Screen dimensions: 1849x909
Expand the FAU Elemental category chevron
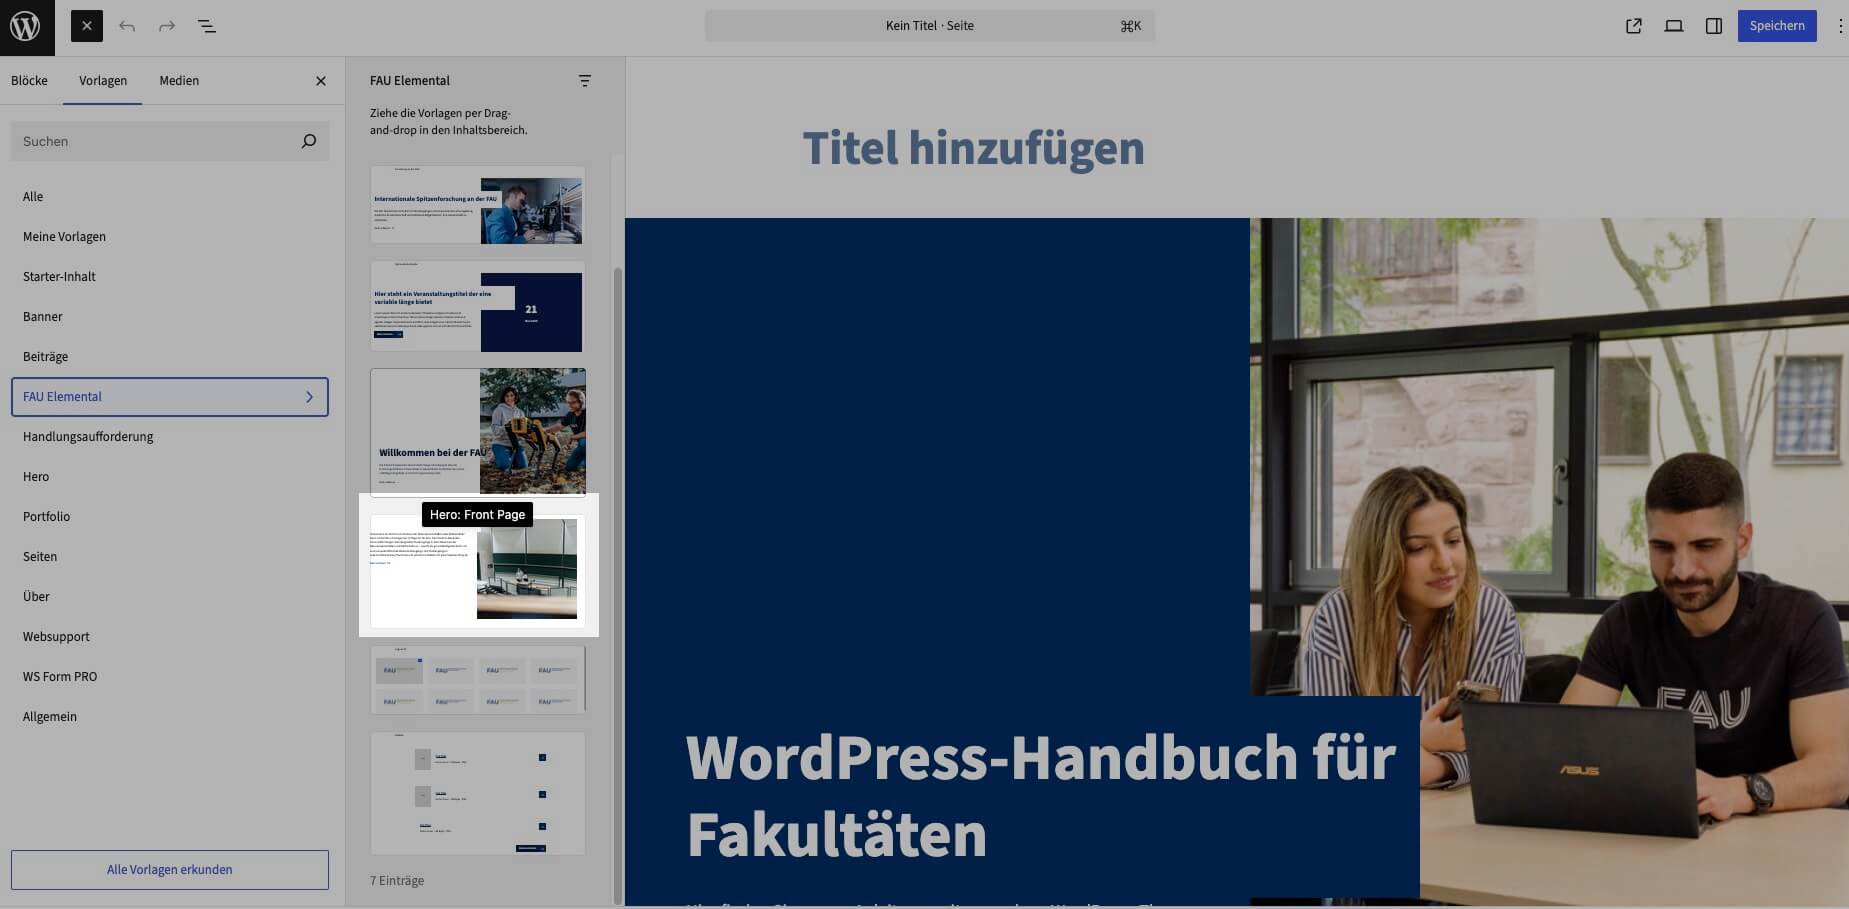coord(310,397)
